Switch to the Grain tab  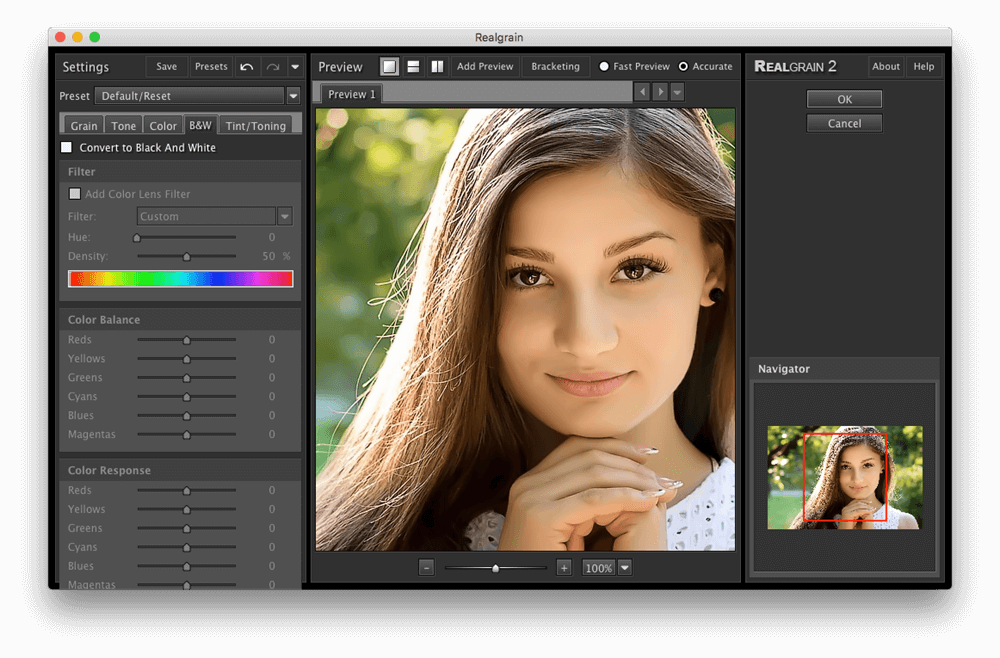click(84, 126)
